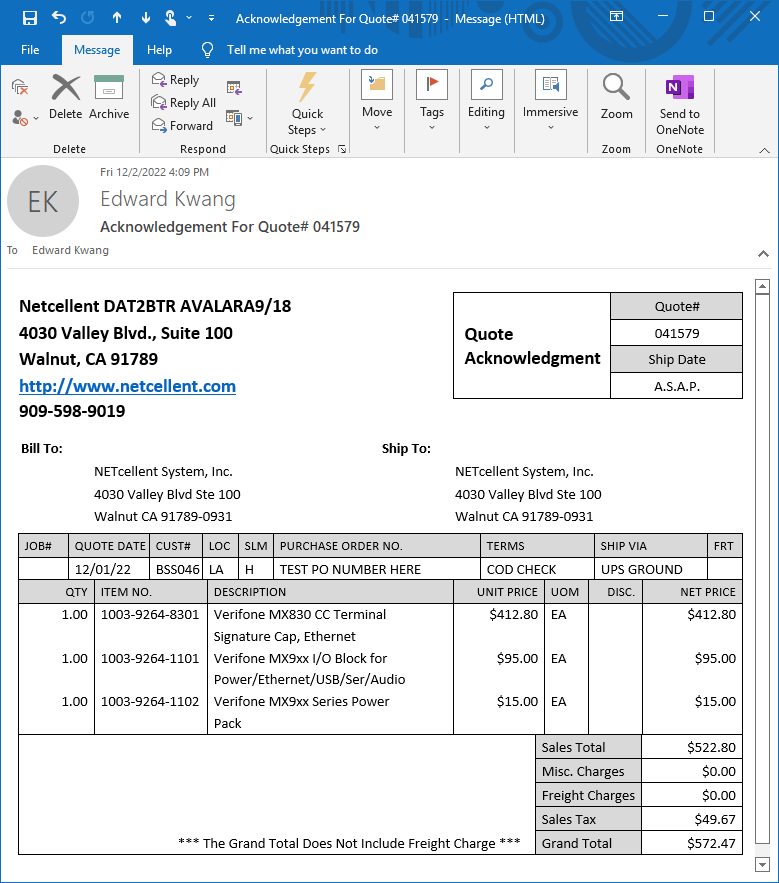Click the message subject line
Image resolution: width=779 pixels, height=883 pixels.
click(x=230, y=227)
